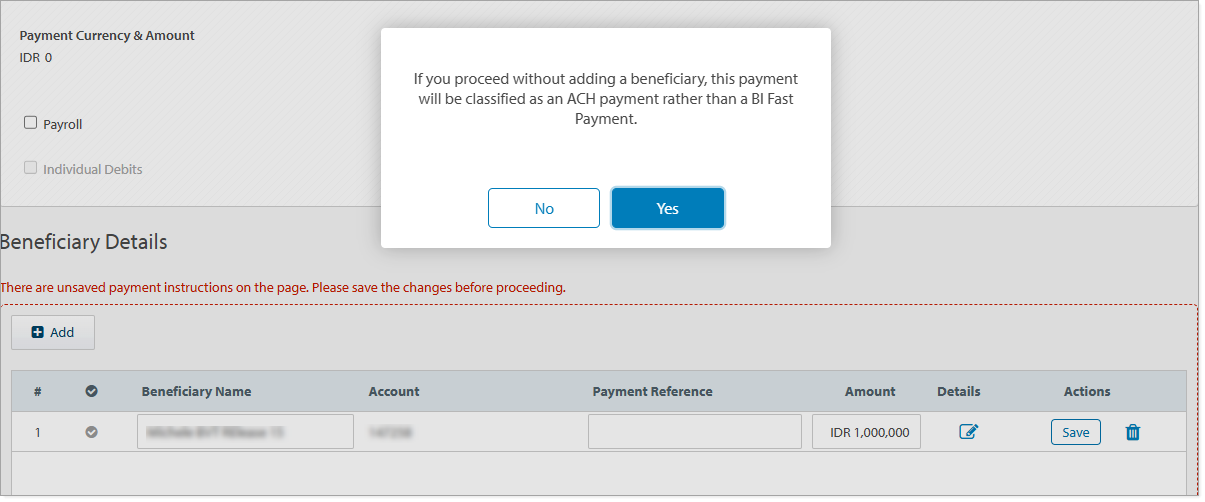
Task: Click the select-all check icon in table header
Action: click(91, 391)
